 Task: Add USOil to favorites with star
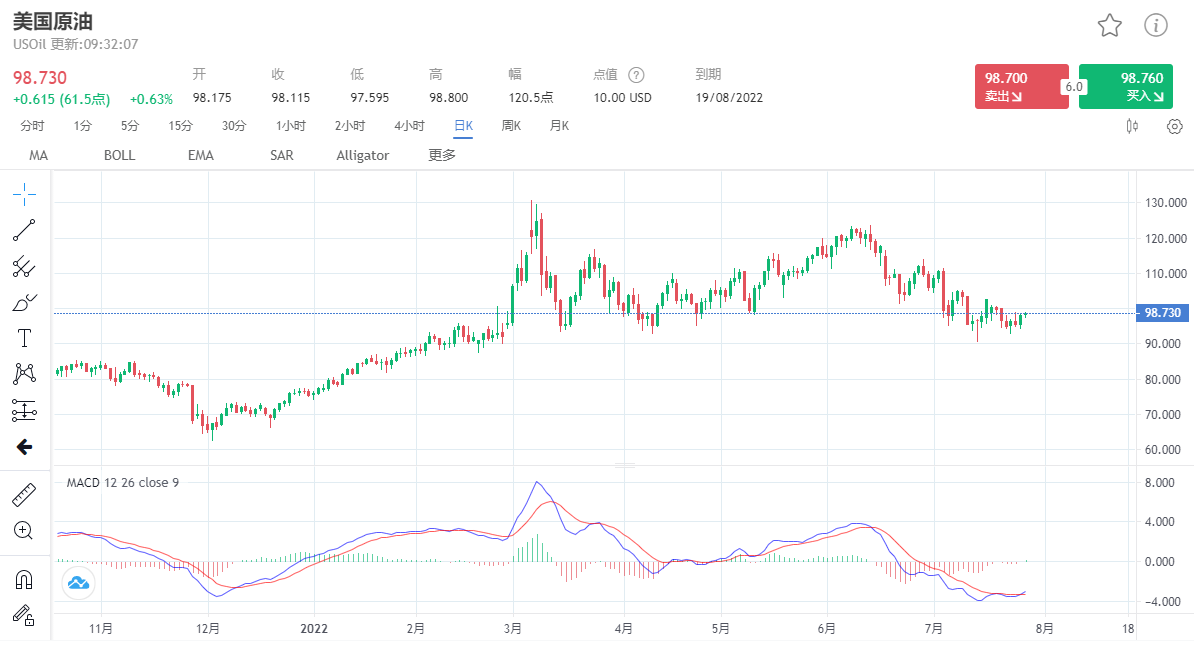point(1109,26)
